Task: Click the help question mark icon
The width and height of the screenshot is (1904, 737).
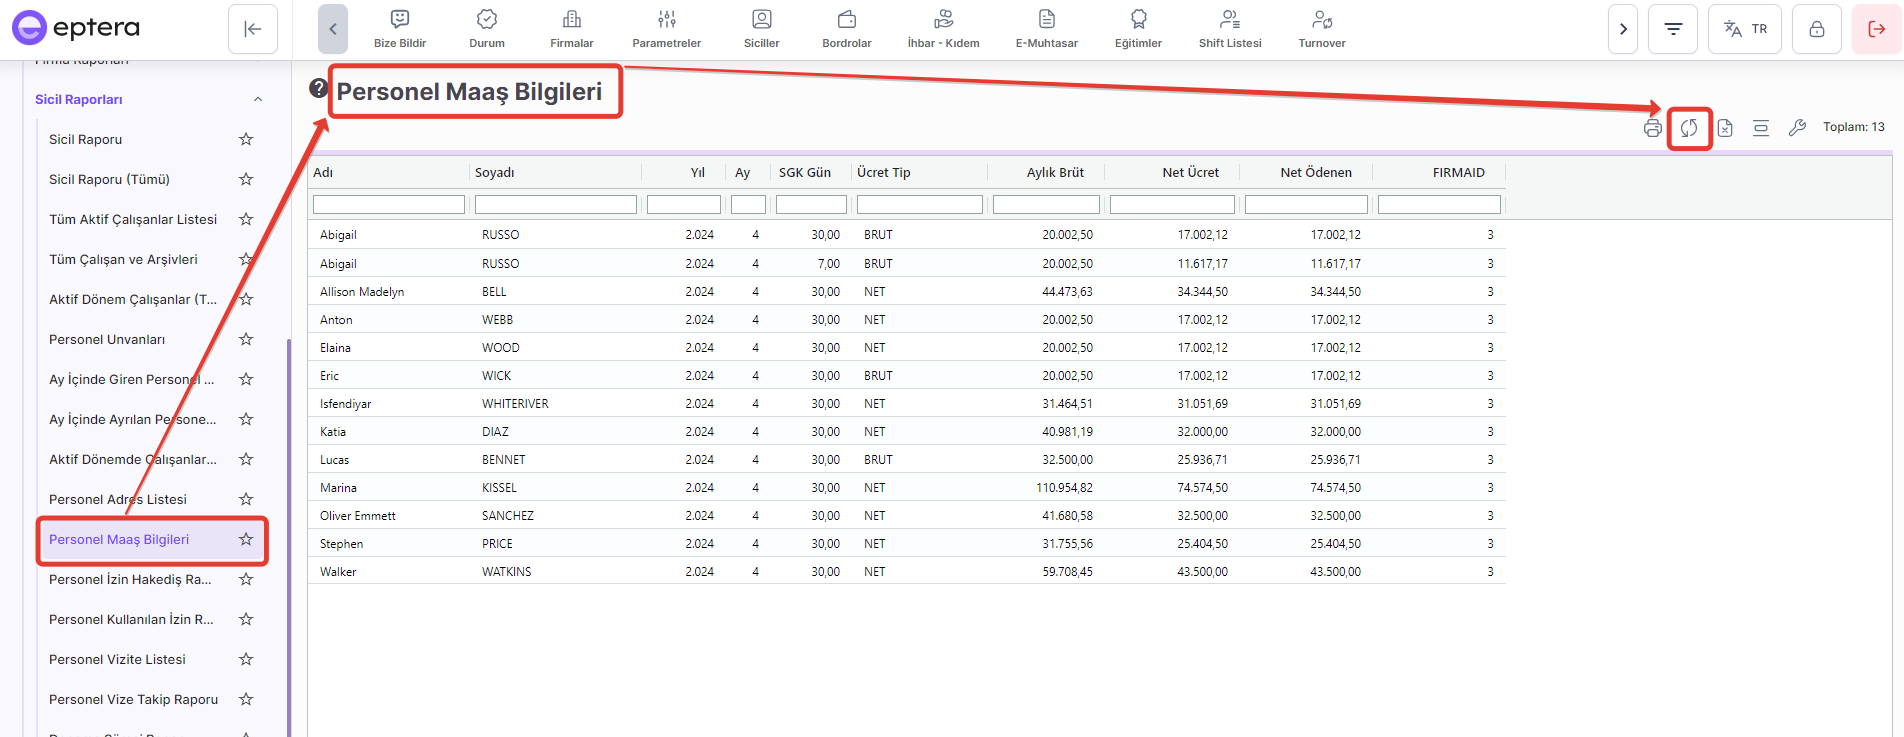Action: pyautogui.click(x=318, y=89)
